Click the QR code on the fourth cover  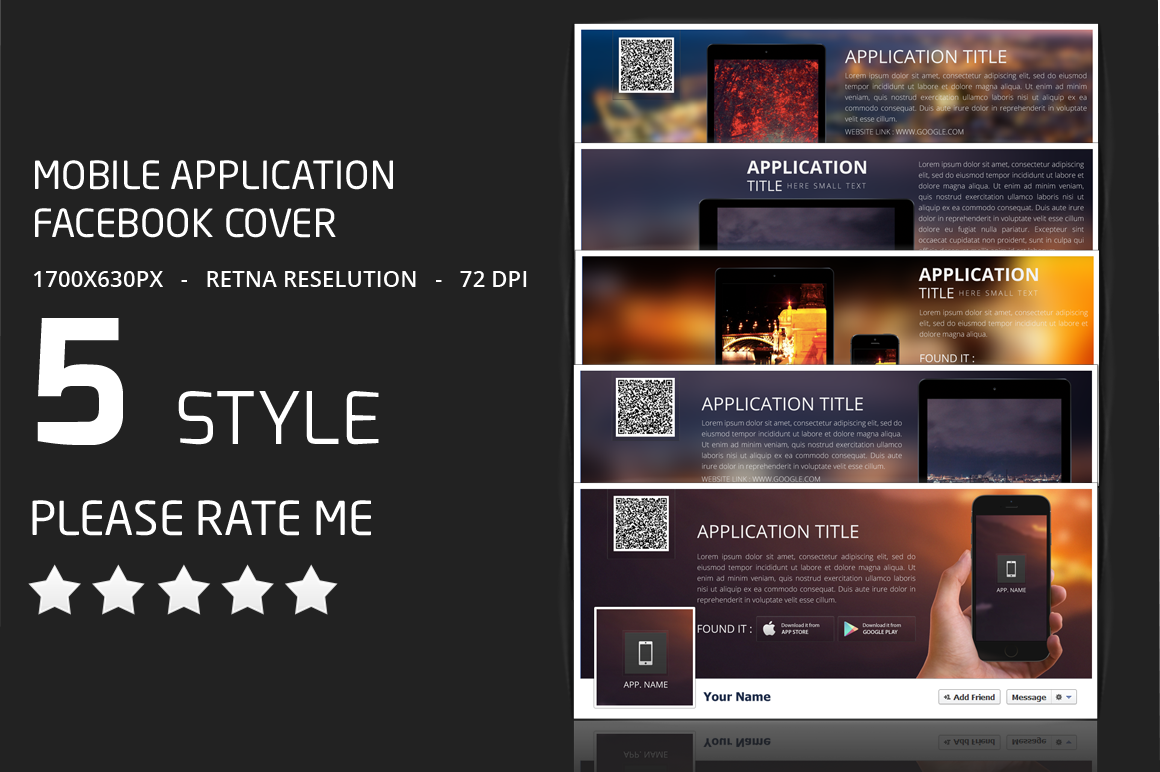(645, 407)
